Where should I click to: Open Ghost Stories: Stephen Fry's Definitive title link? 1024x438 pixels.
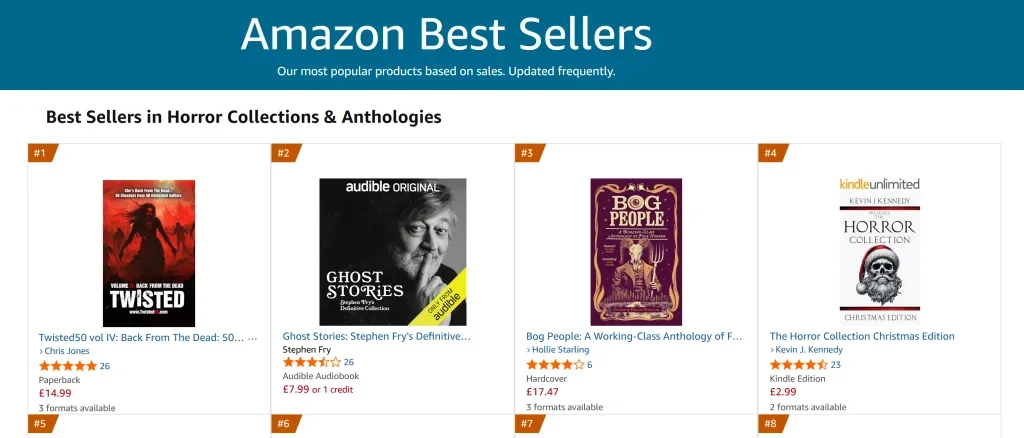coord(376,337)
